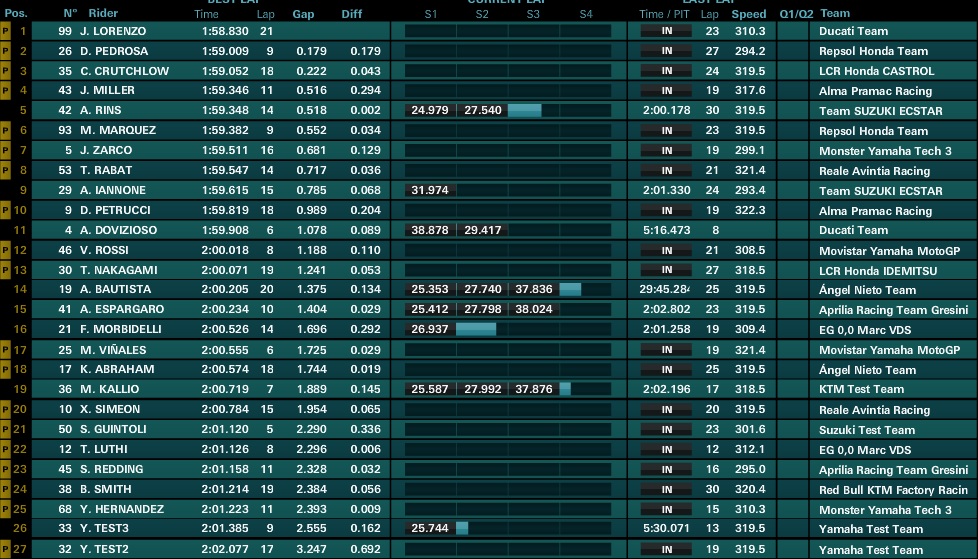Image resolution: width=978 pixels, height=559 pixels.
Task: Click gap value 3.247
Action: (x=311, y=549)
